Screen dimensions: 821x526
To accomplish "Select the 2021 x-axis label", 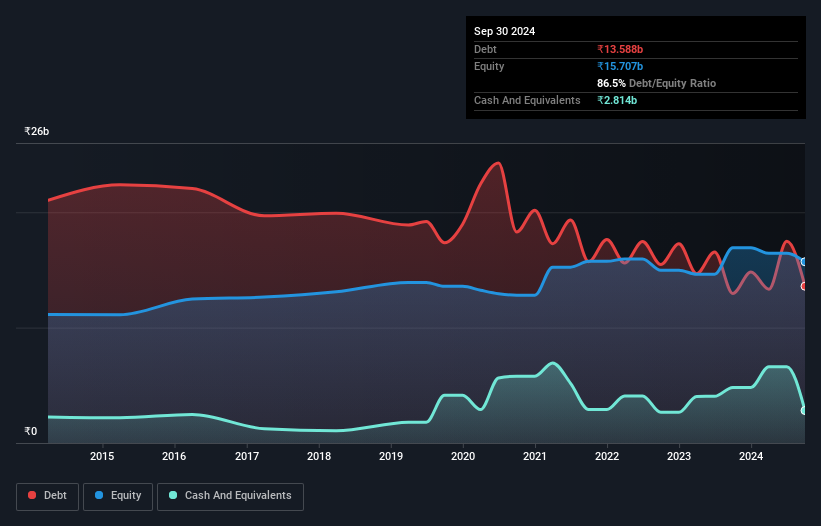I will pyautogui.click(x=535, y=456).
